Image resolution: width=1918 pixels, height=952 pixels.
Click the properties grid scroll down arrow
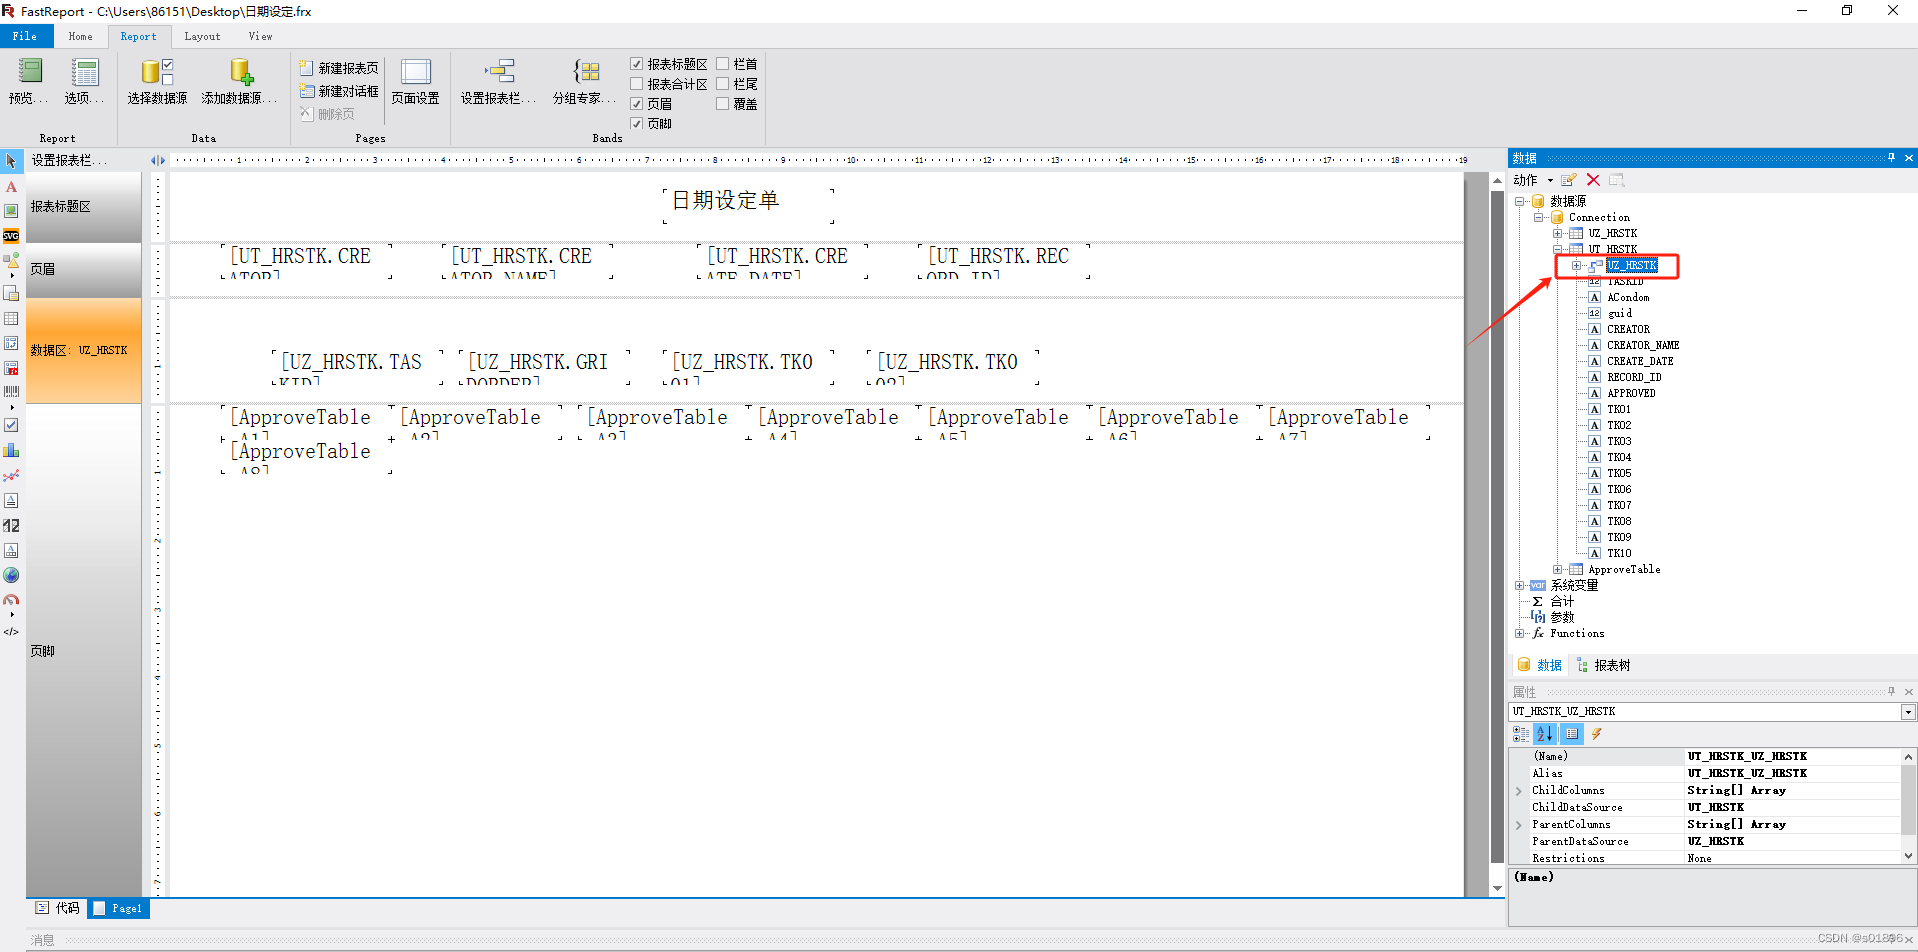1908,856
